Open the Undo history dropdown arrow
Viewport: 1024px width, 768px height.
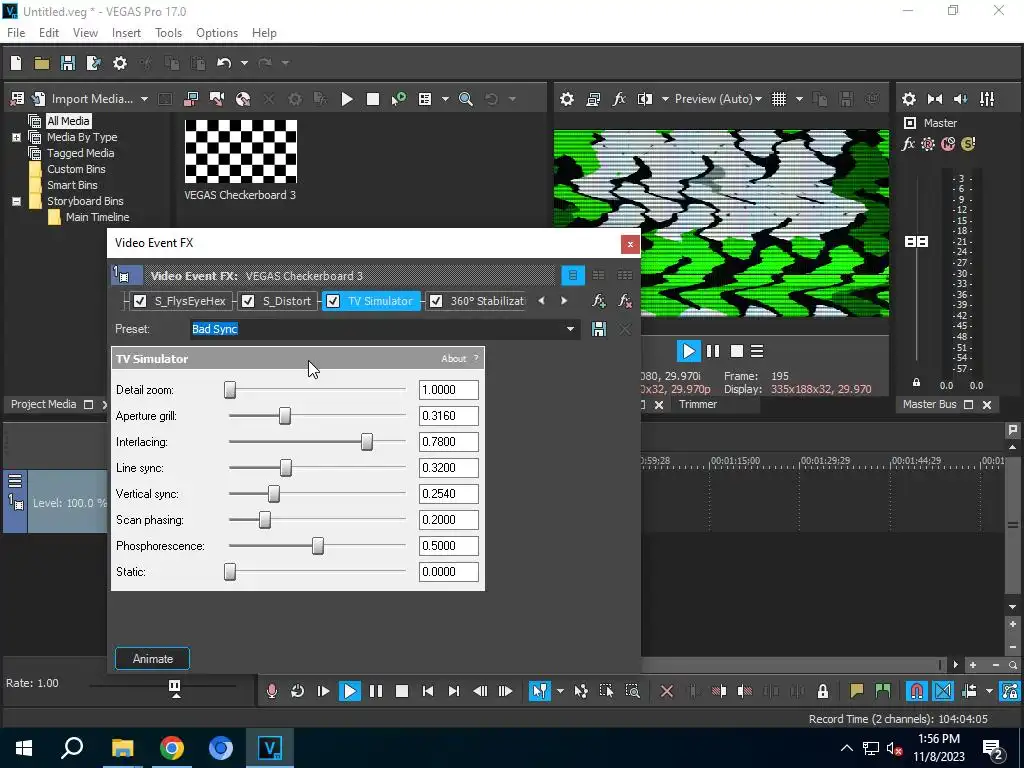[244, 63]
